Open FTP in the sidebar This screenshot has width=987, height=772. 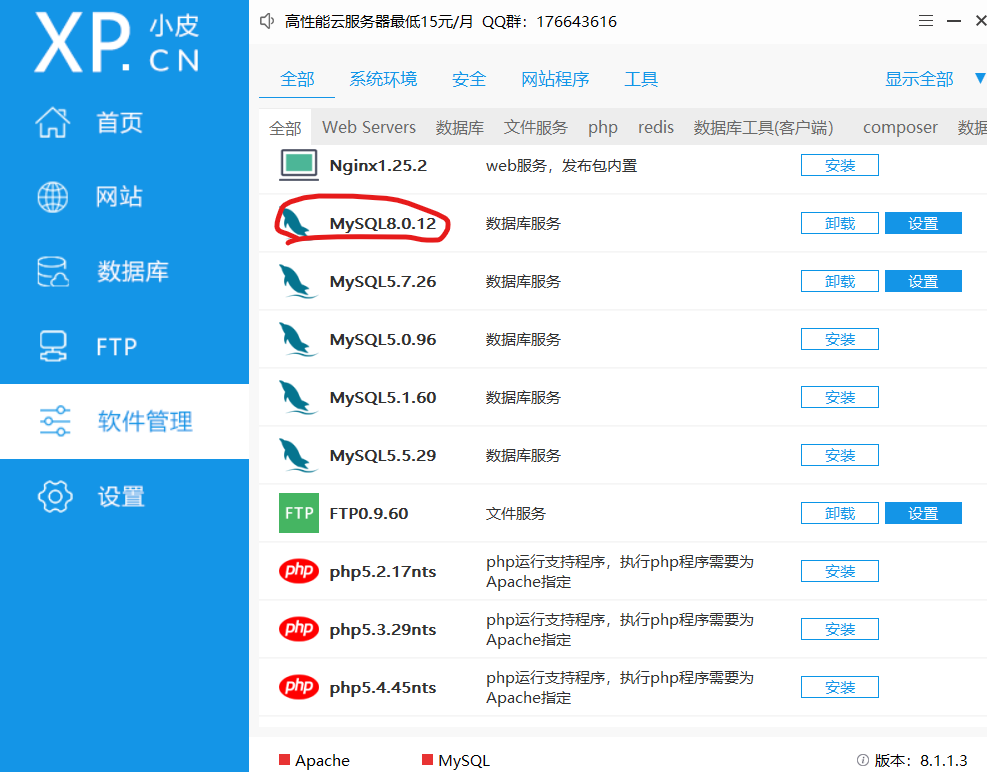(125, 346)
